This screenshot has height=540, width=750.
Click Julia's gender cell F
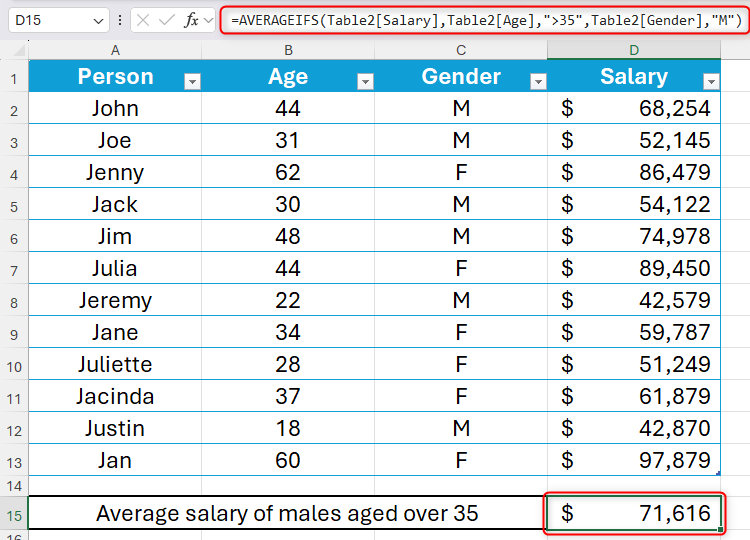click(461, 268)
